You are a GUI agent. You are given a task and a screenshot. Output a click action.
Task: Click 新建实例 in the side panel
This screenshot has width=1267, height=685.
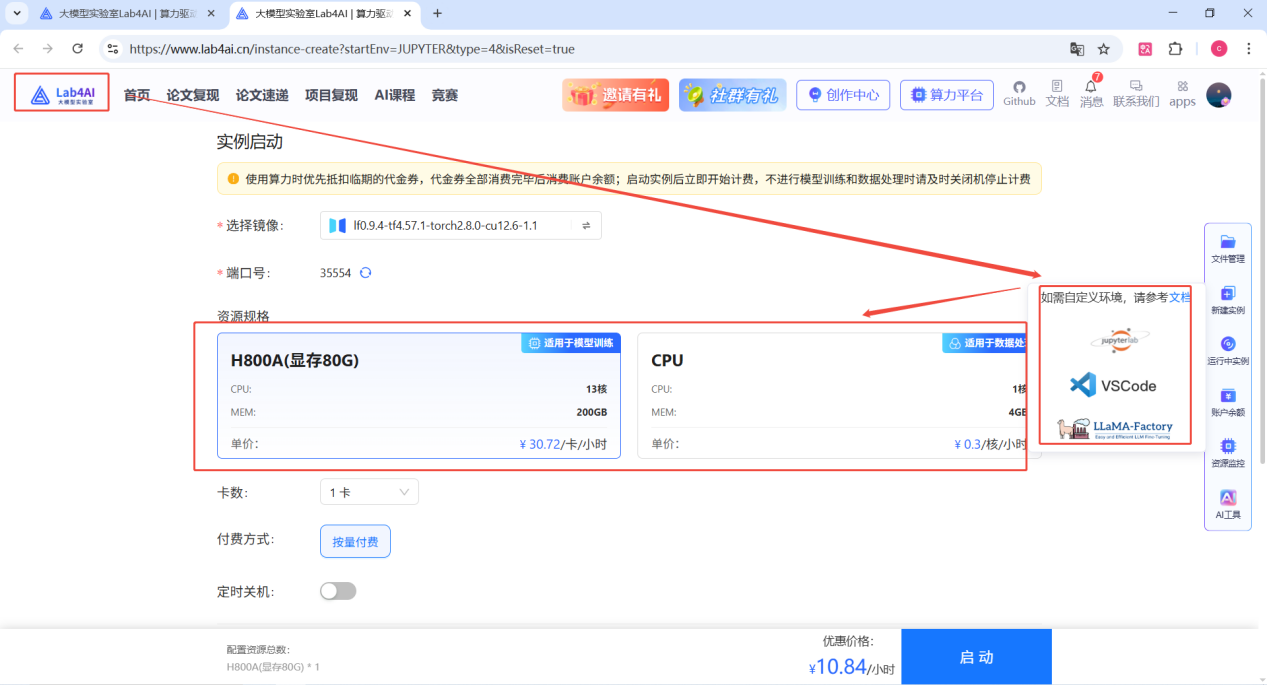[x=1228, y=299]
